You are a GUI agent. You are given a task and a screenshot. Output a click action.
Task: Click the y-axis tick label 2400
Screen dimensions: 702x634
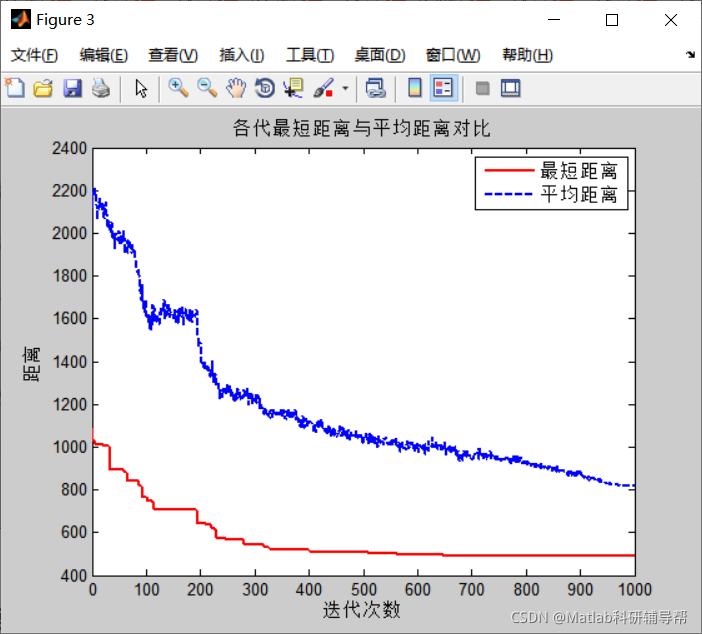pyautogui.click(x=69, y=148)
